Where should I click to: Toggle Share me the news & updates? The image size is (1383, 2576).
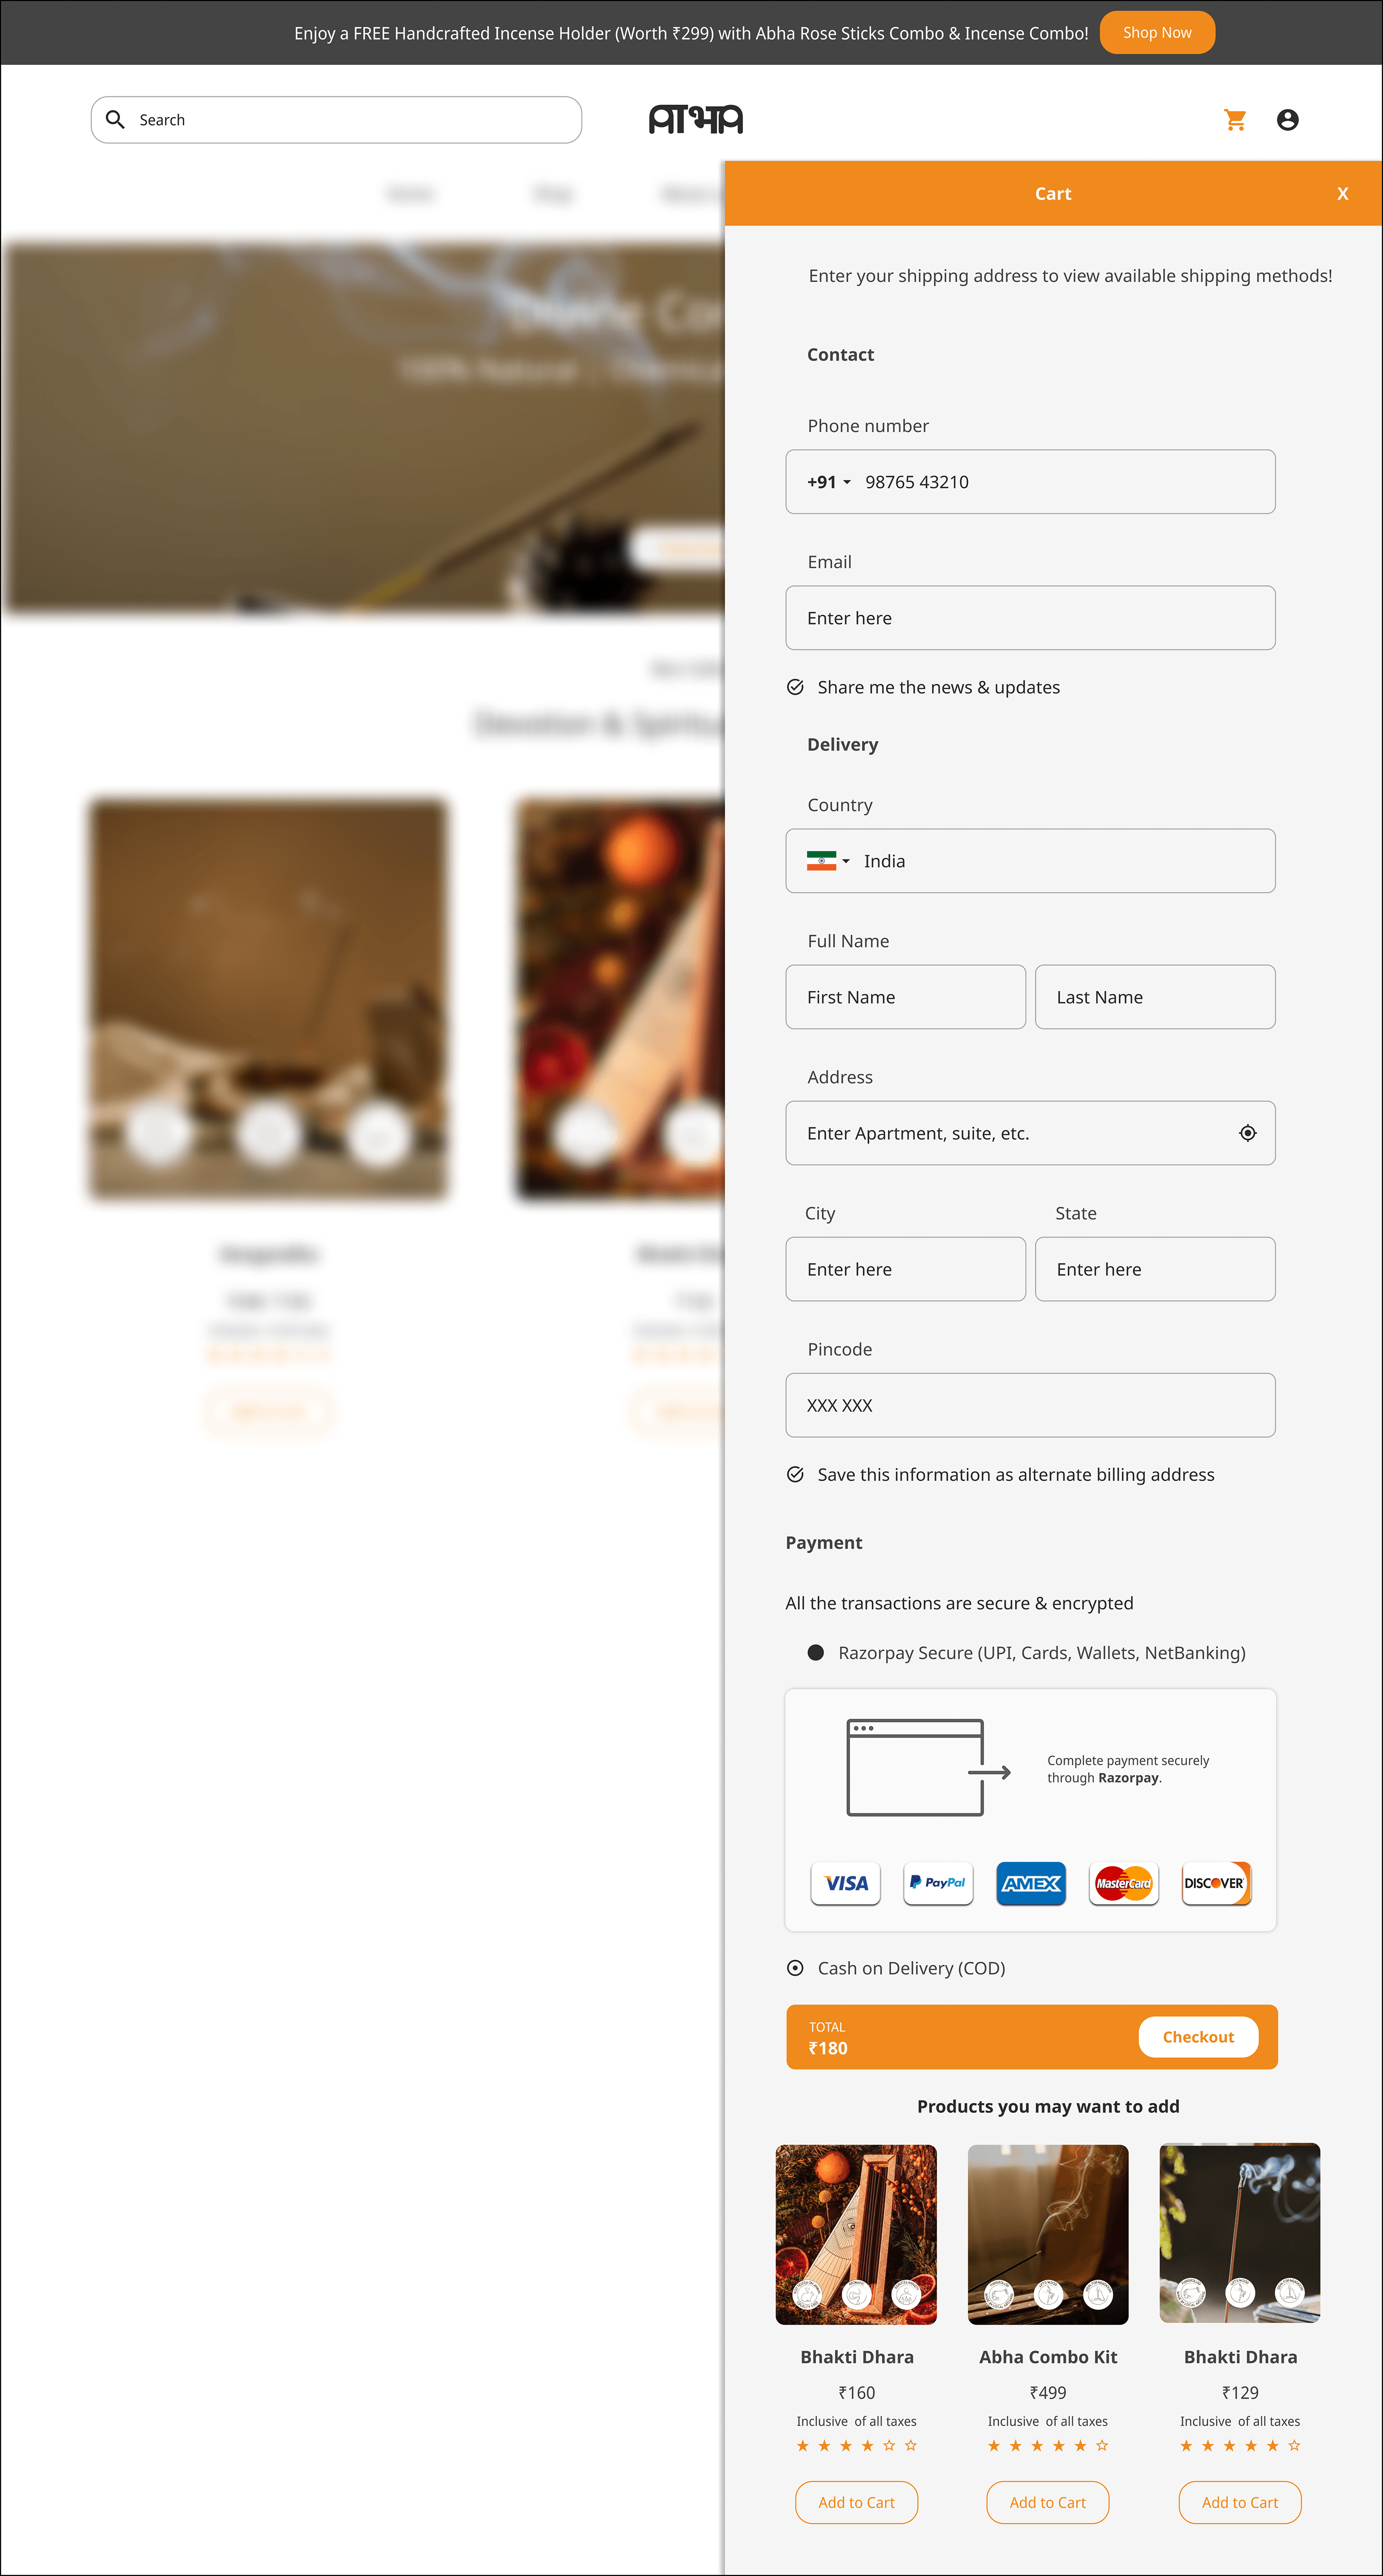pos(795,687)
